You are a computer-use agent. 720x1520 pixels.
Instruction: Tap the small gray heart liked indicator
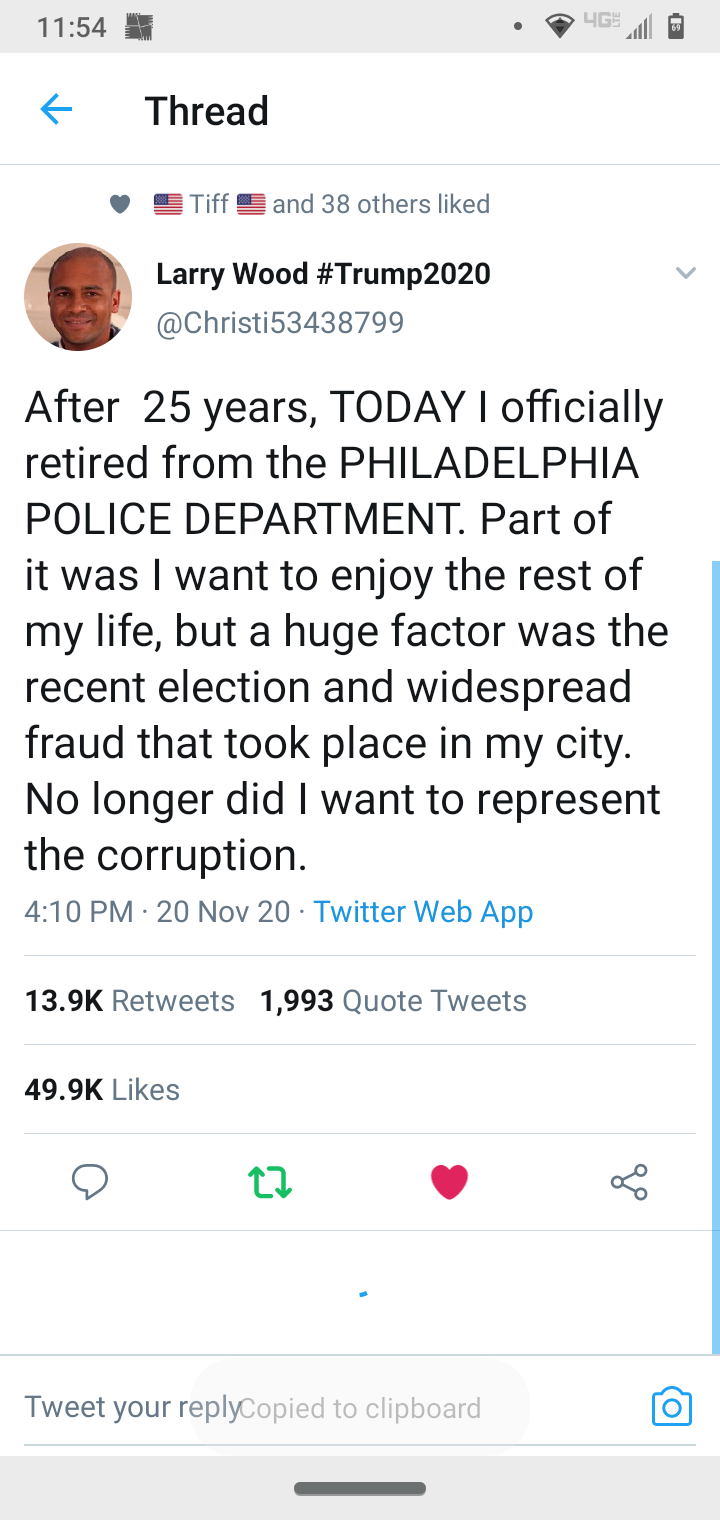(120, 204)
